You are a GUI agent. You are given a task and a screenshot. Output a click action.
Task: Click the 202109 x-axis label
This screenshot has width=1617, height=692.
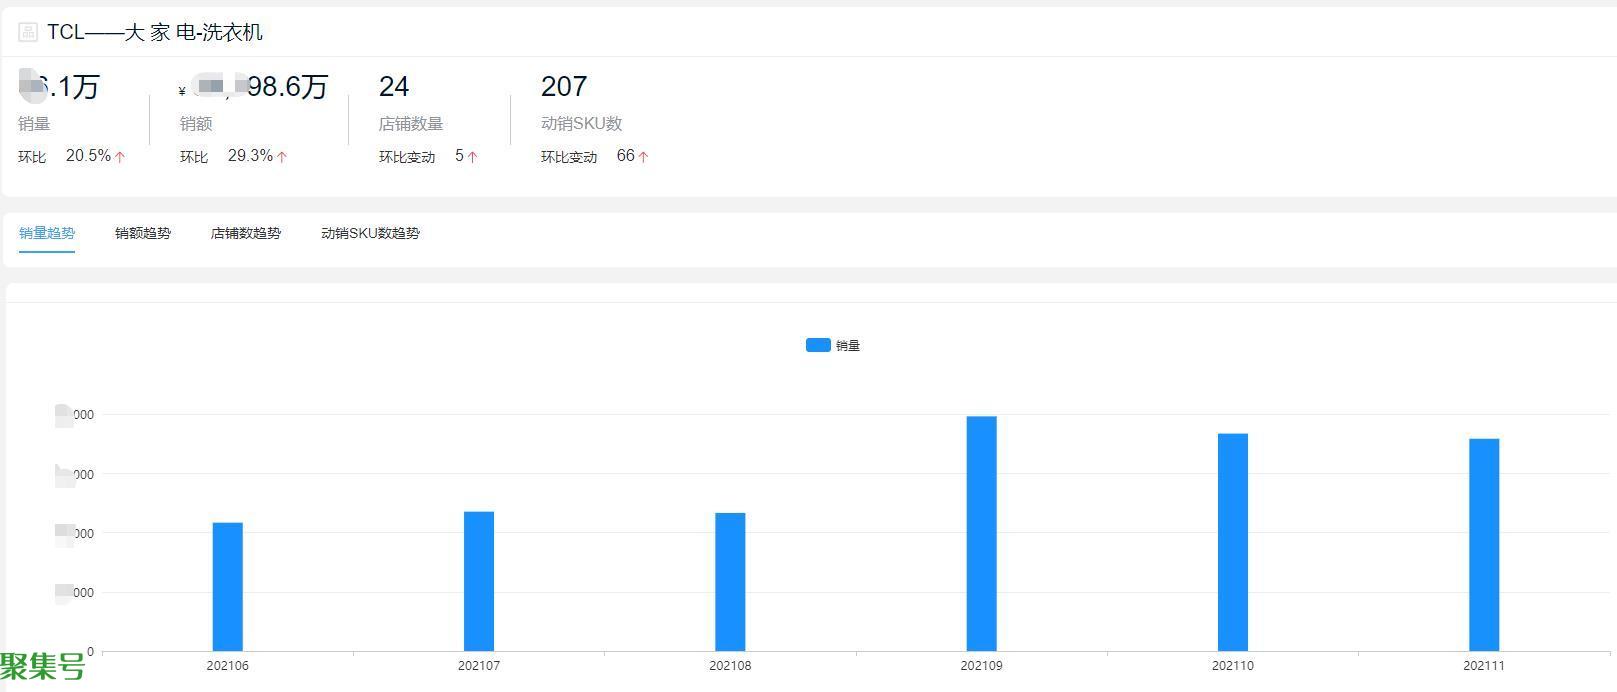981,666
